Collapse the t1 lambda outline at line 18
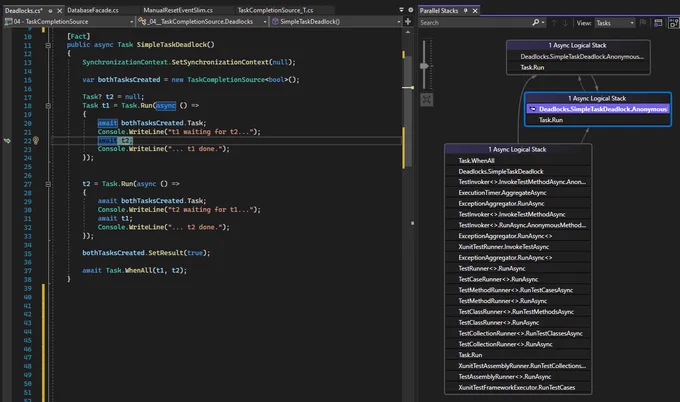Screen dimensions: 680x402 tap(48, 106)
